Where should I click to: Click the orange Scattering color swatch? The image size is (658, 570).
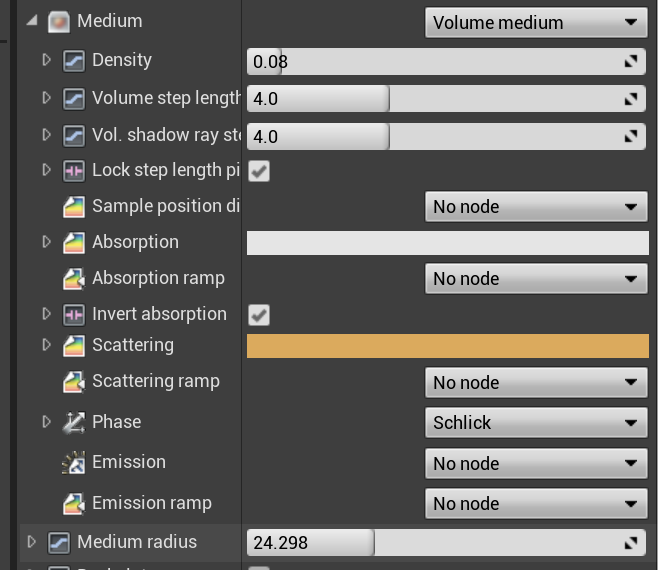(x=447, y=346)
